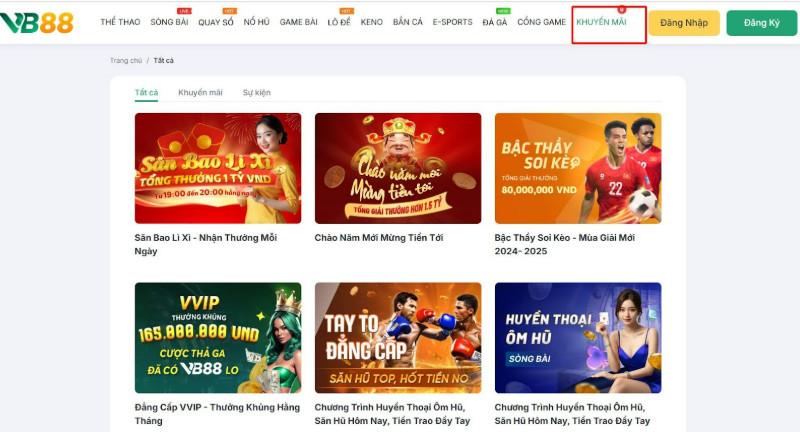The width and height of the screenshot is (800, 432).
Task: Switch to the Khuyến mãi tab
Action: [x=200, y=93]
